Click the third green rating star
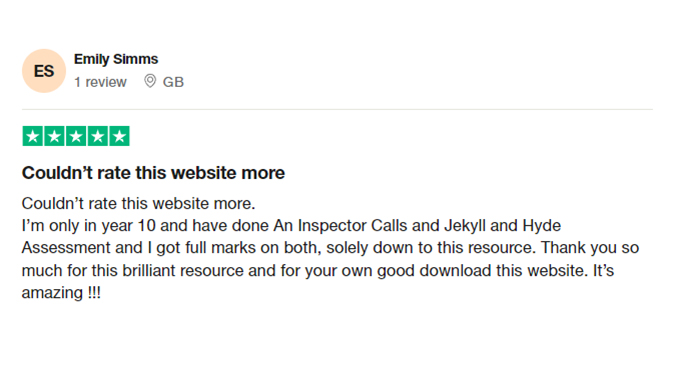The image size is (677, 366). (x=76, y=136)
